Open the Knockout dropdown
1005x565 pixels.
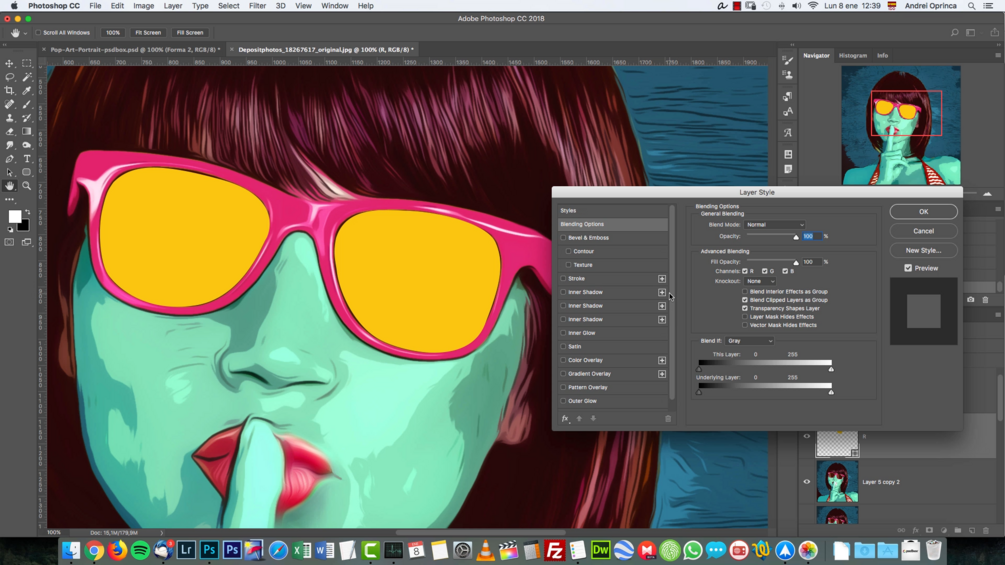[760, 281]
